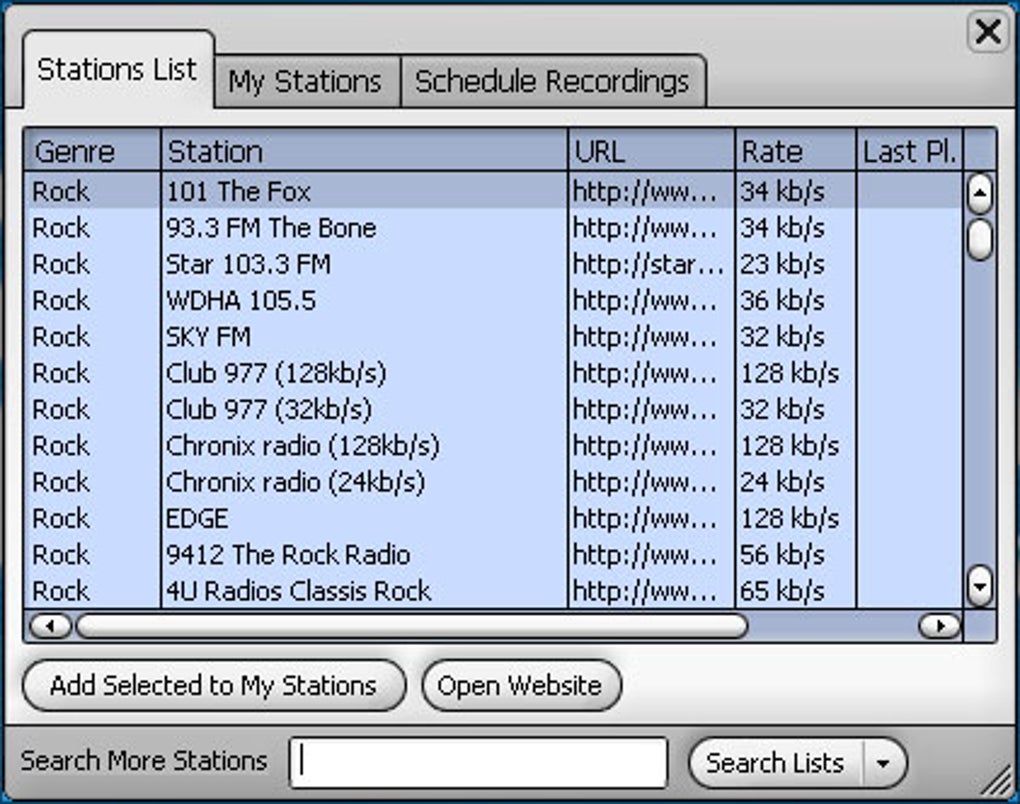This screenshot has height=804, width=1020.
Task: Click the vertical scrollbar thumb
Action: click(x=980, y=239)
